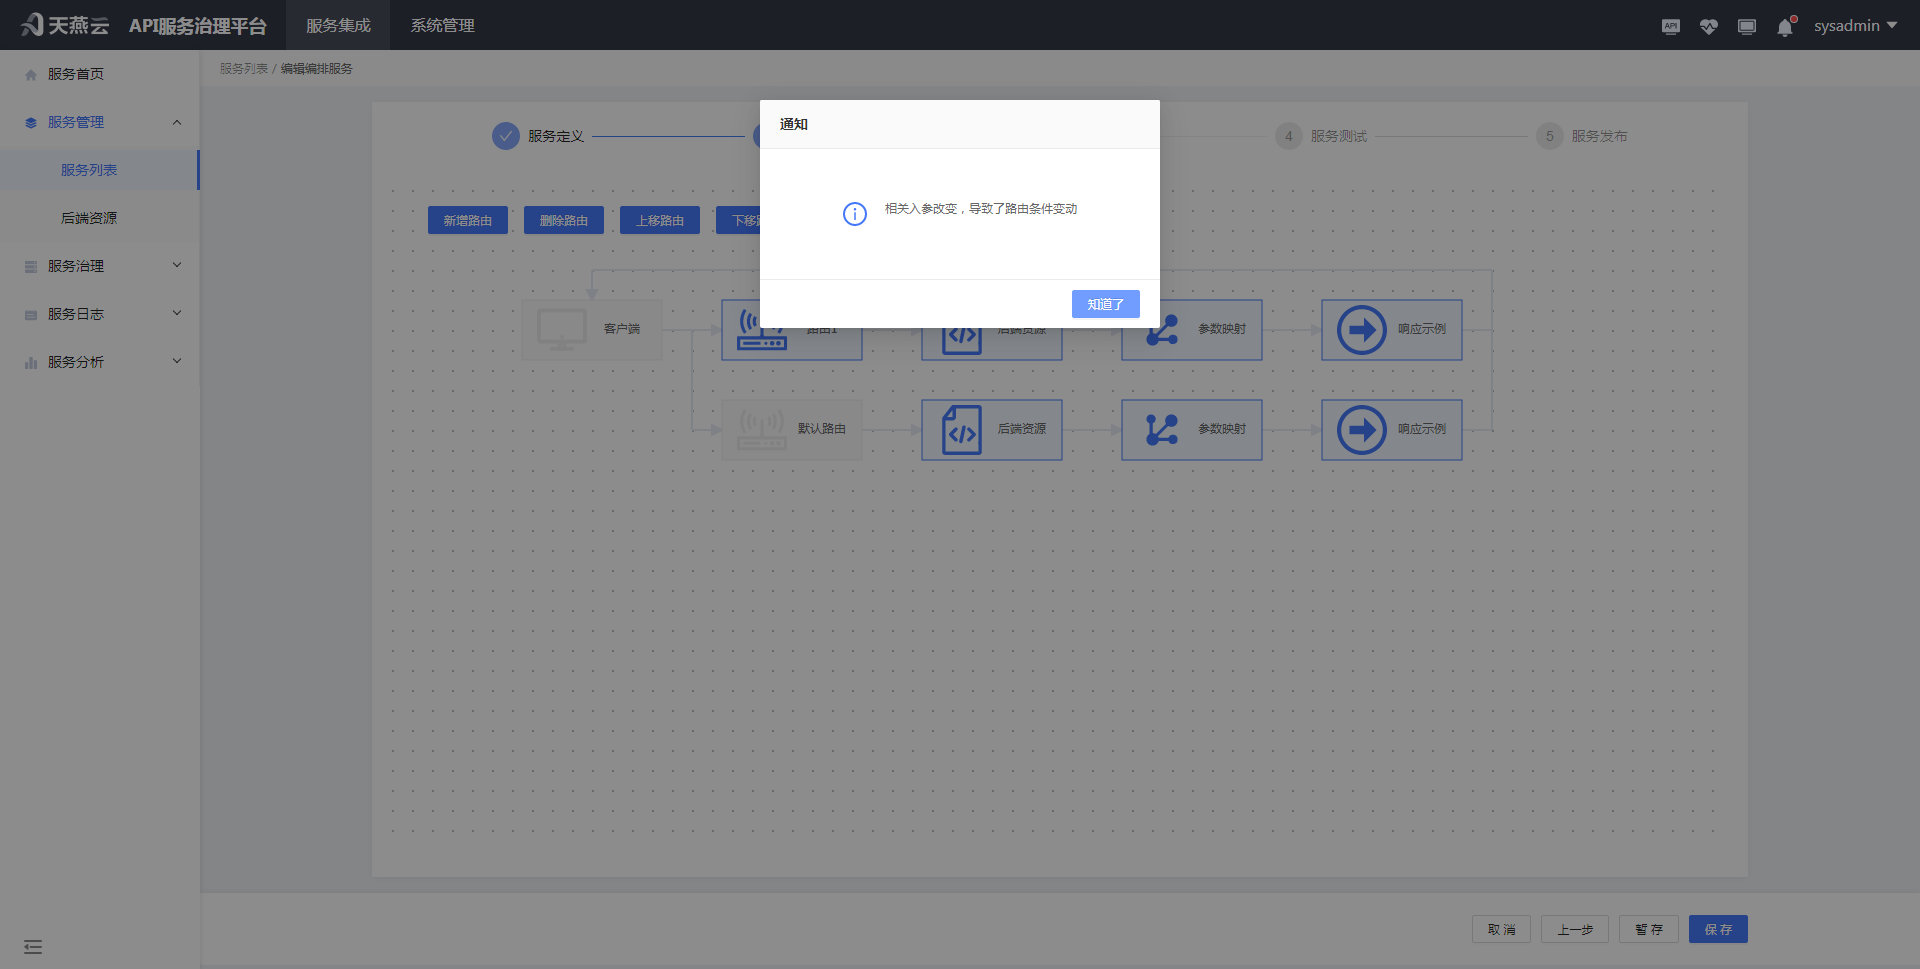Screen dimensions: 1920x969
Task: Open notifications via the bell icon
Action: (1784, 27)
